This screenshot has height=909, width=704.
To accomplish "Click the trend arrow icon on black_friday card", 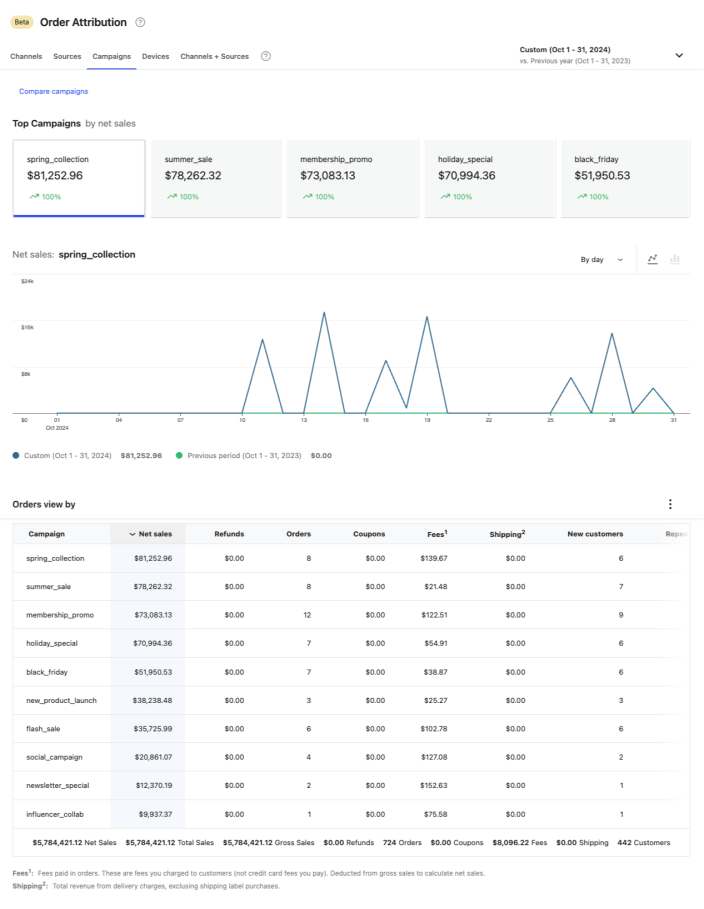I will click(581, 197).
